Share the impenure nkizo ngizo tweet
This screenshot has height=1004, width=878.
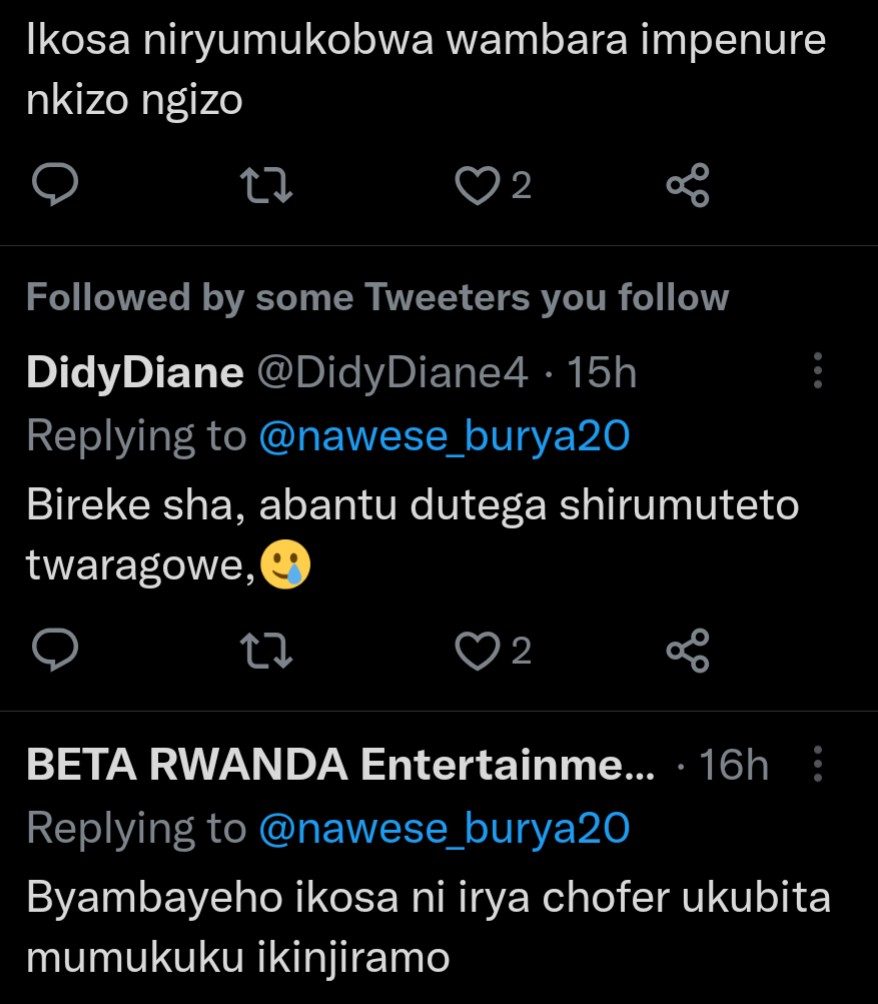(x=688, y=185)
